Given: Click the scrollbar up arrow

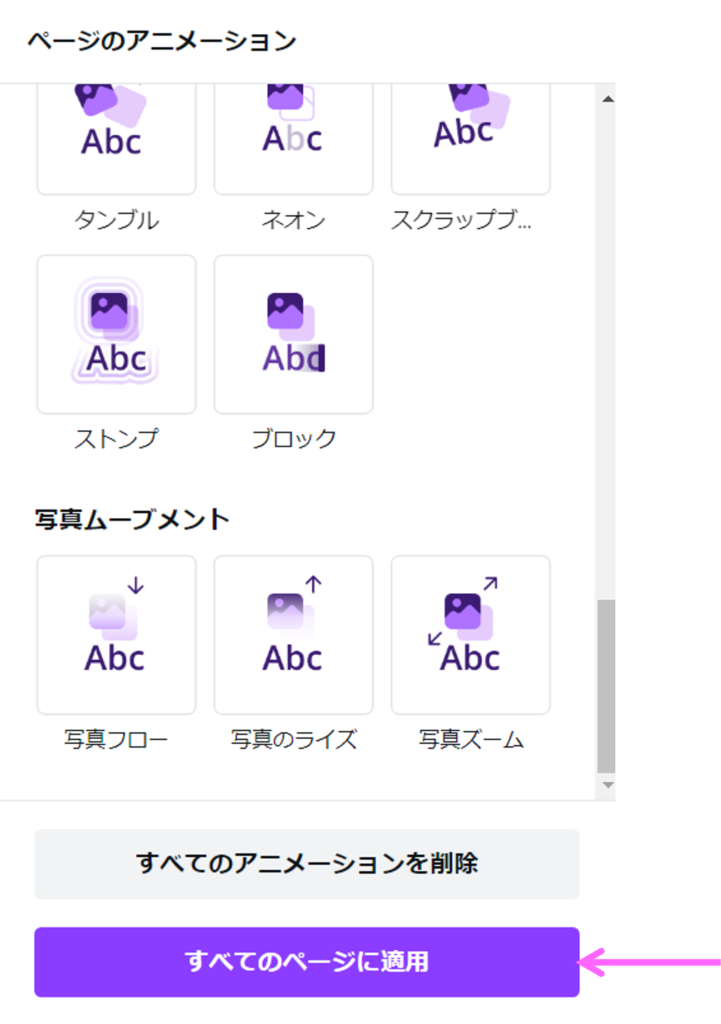Looking at the screenshot, I should click(x=607, y=98).
